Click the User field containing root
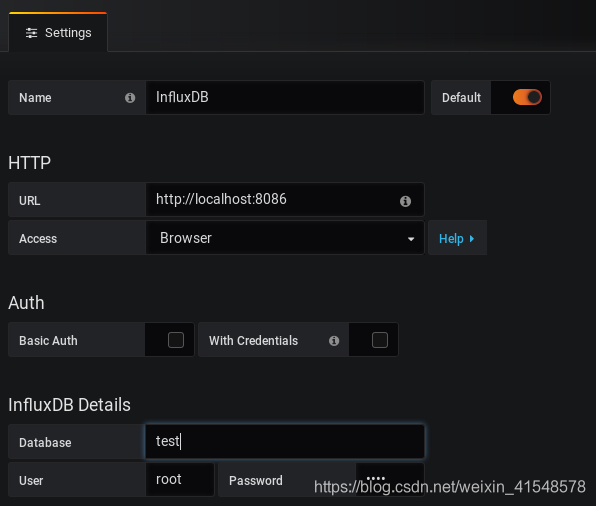596x506 pixels. pyautogui.click(x=180, y=479)
